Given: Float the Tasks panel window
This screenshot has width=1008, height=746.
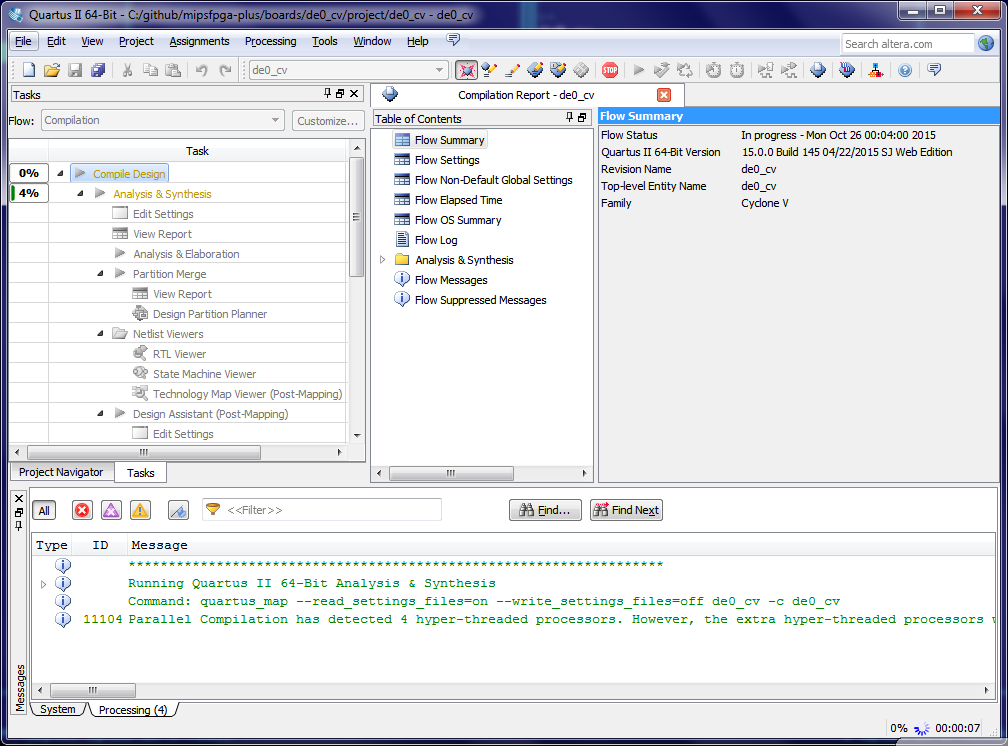Looking at the screenshot, I should coord(340,93).
